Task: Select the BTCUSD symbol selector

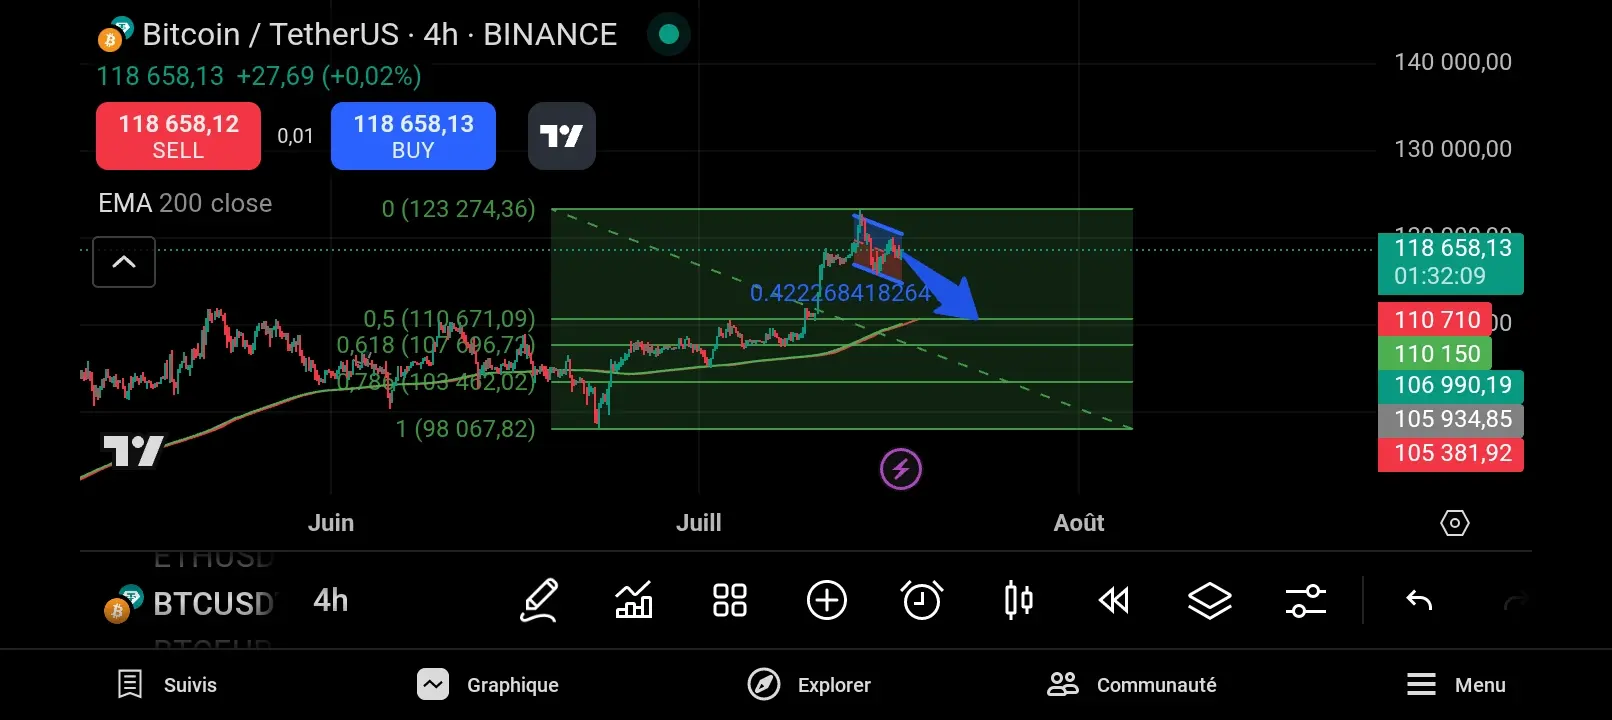Action: (x=190, y=603)
